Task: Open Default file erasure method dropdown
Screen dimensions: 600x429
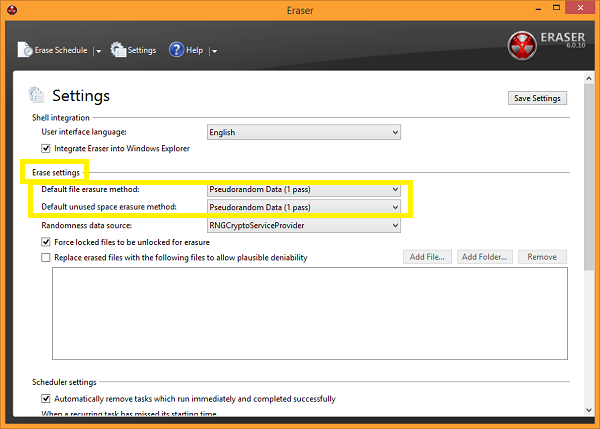Action: click(x=304, y=189)
